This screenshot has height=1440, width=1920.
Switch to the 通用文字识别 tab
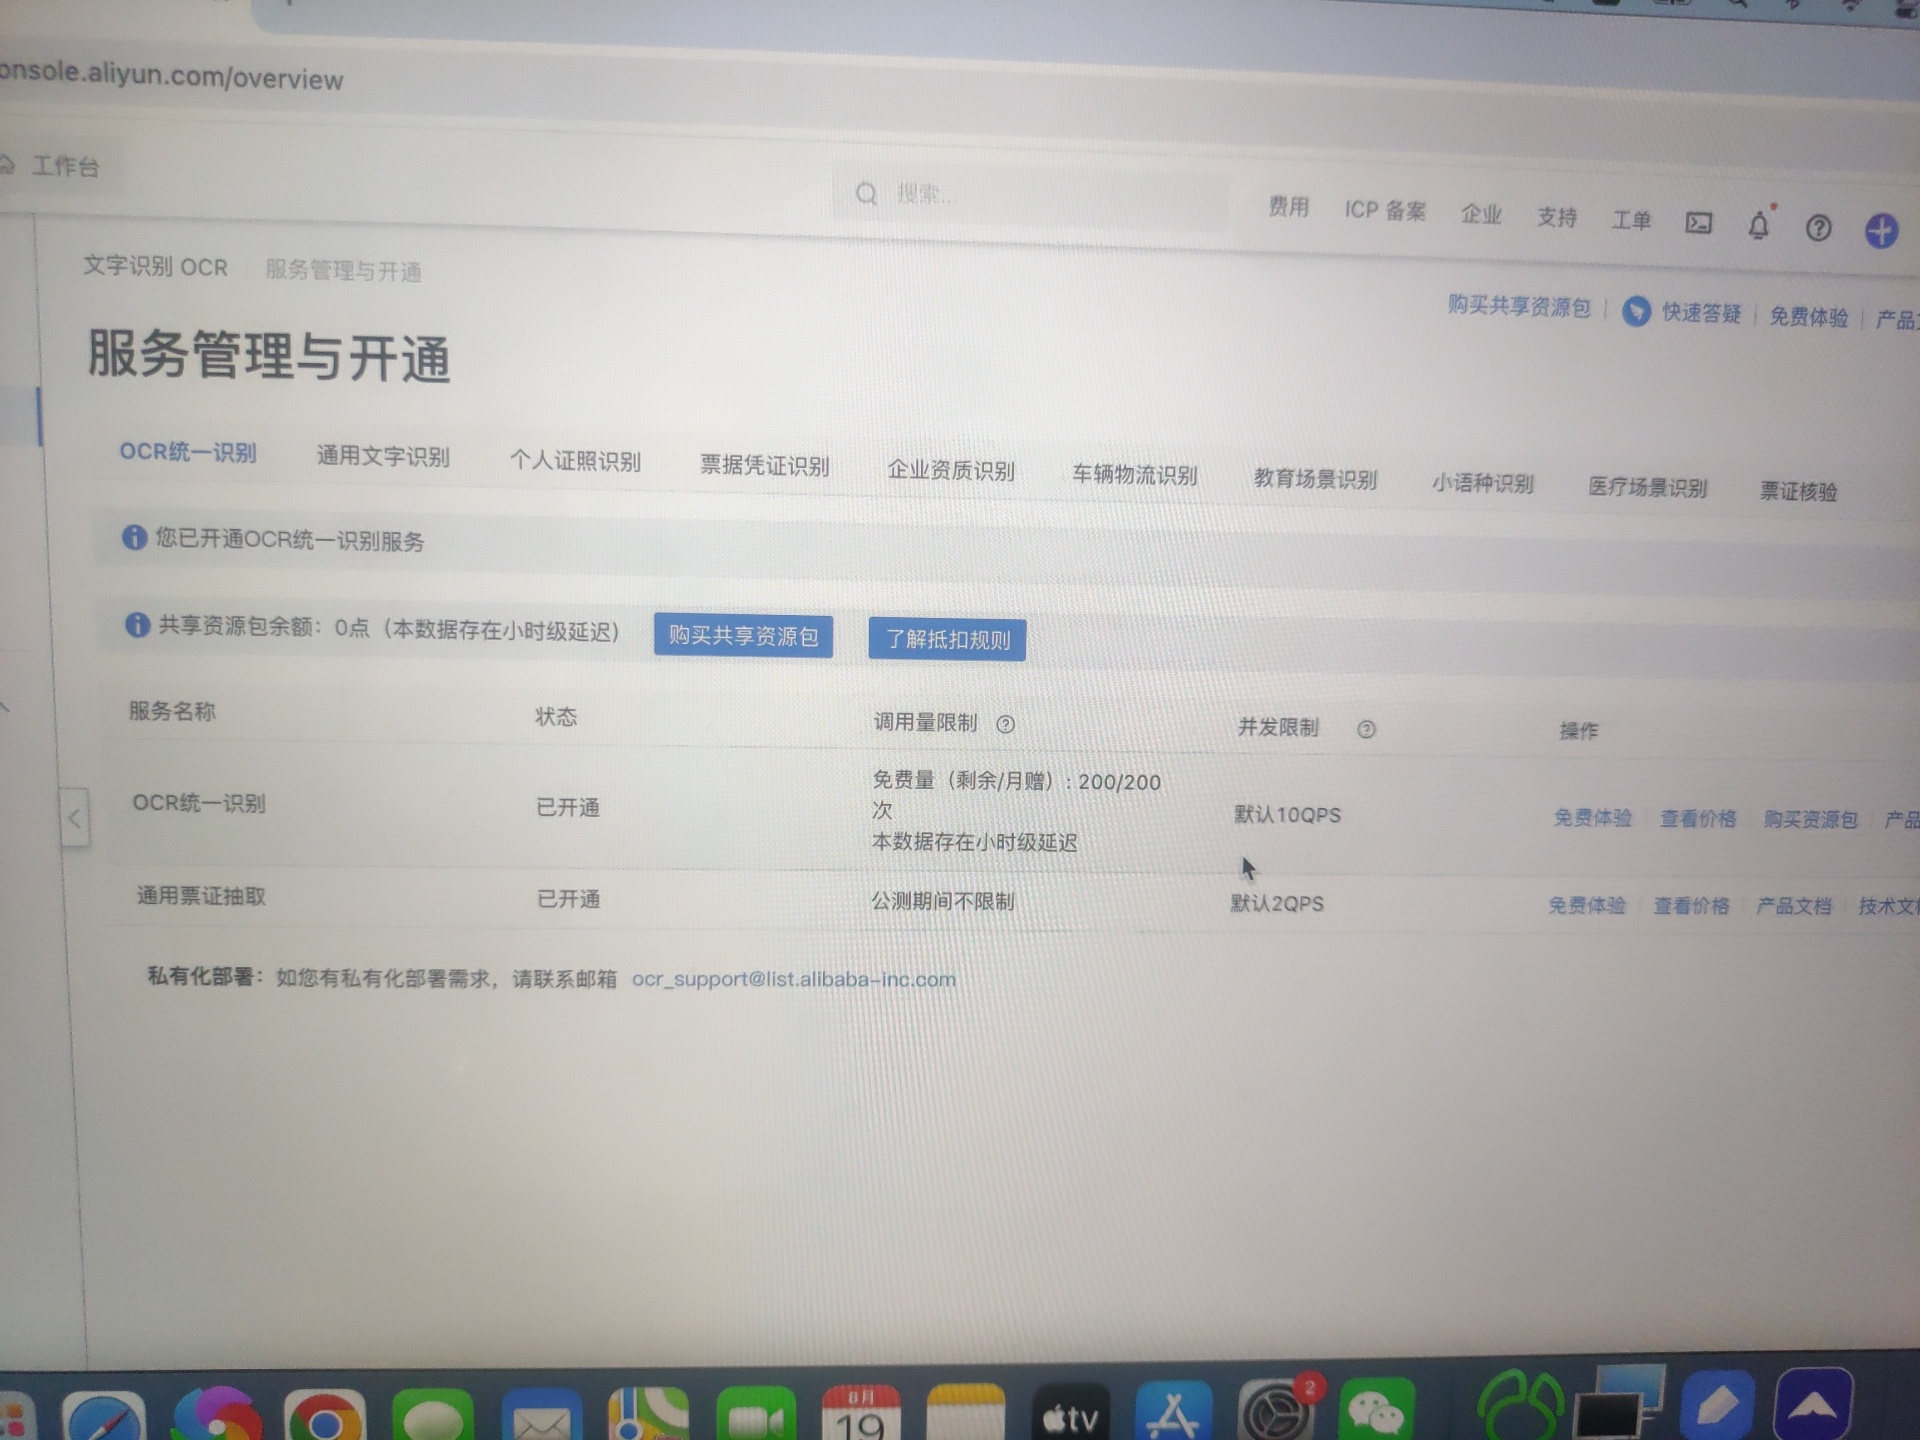pyautogui.click(x=383, y=456)
